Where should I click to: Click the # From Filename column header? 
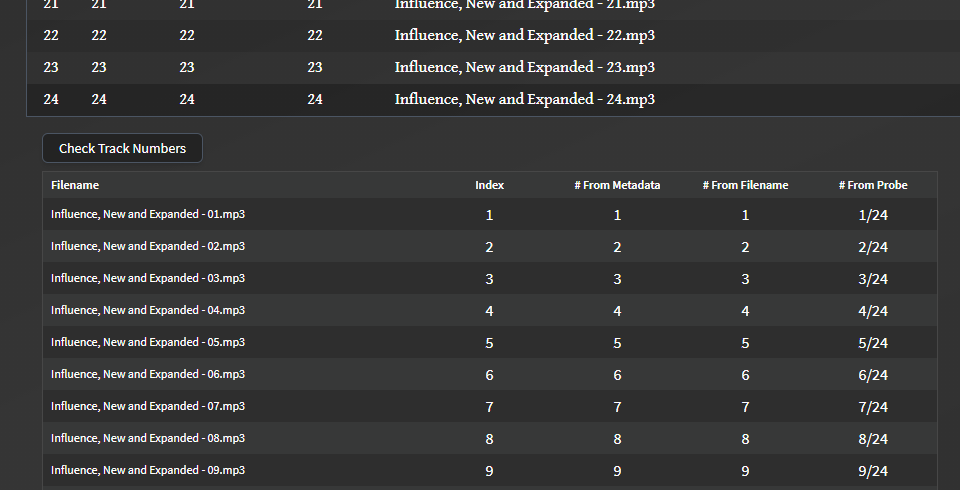click(745, 185)
